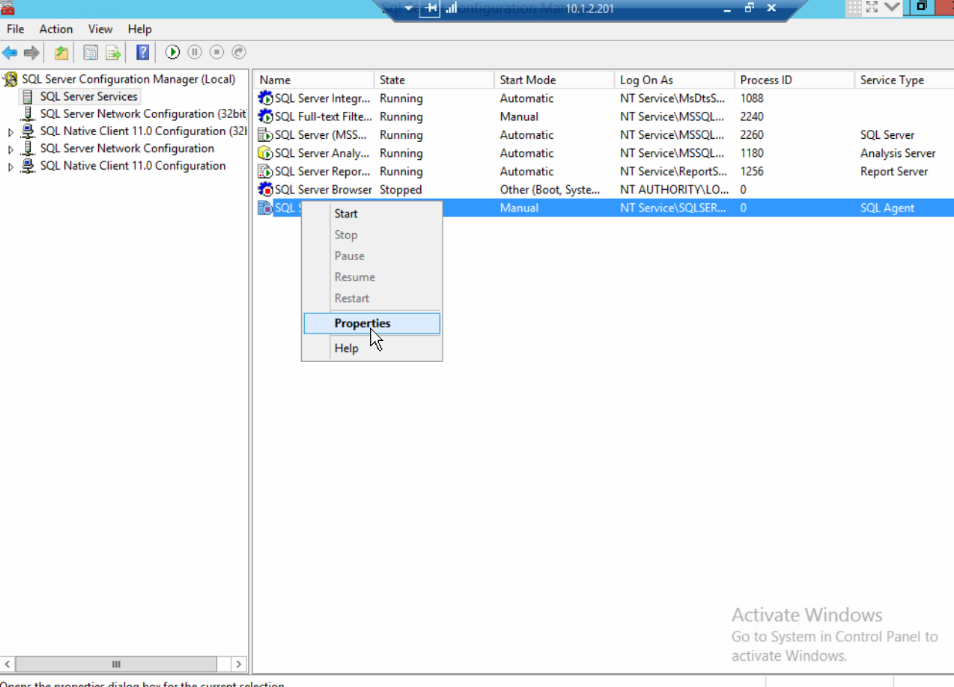Click the Stopped state of SQL Server Browser
Viewport: 954px width, 687px height.
[400, 189]
